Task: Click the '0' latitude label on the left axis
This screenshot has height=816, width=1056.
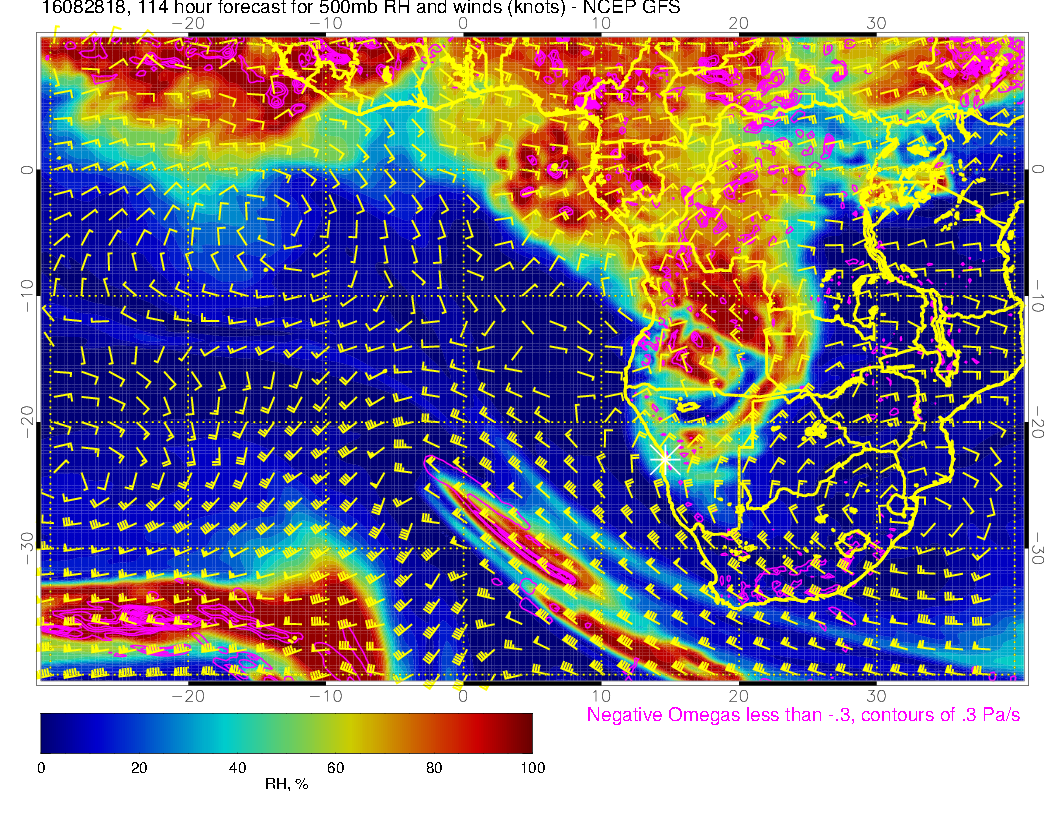Action: click(x=25, y=170)
